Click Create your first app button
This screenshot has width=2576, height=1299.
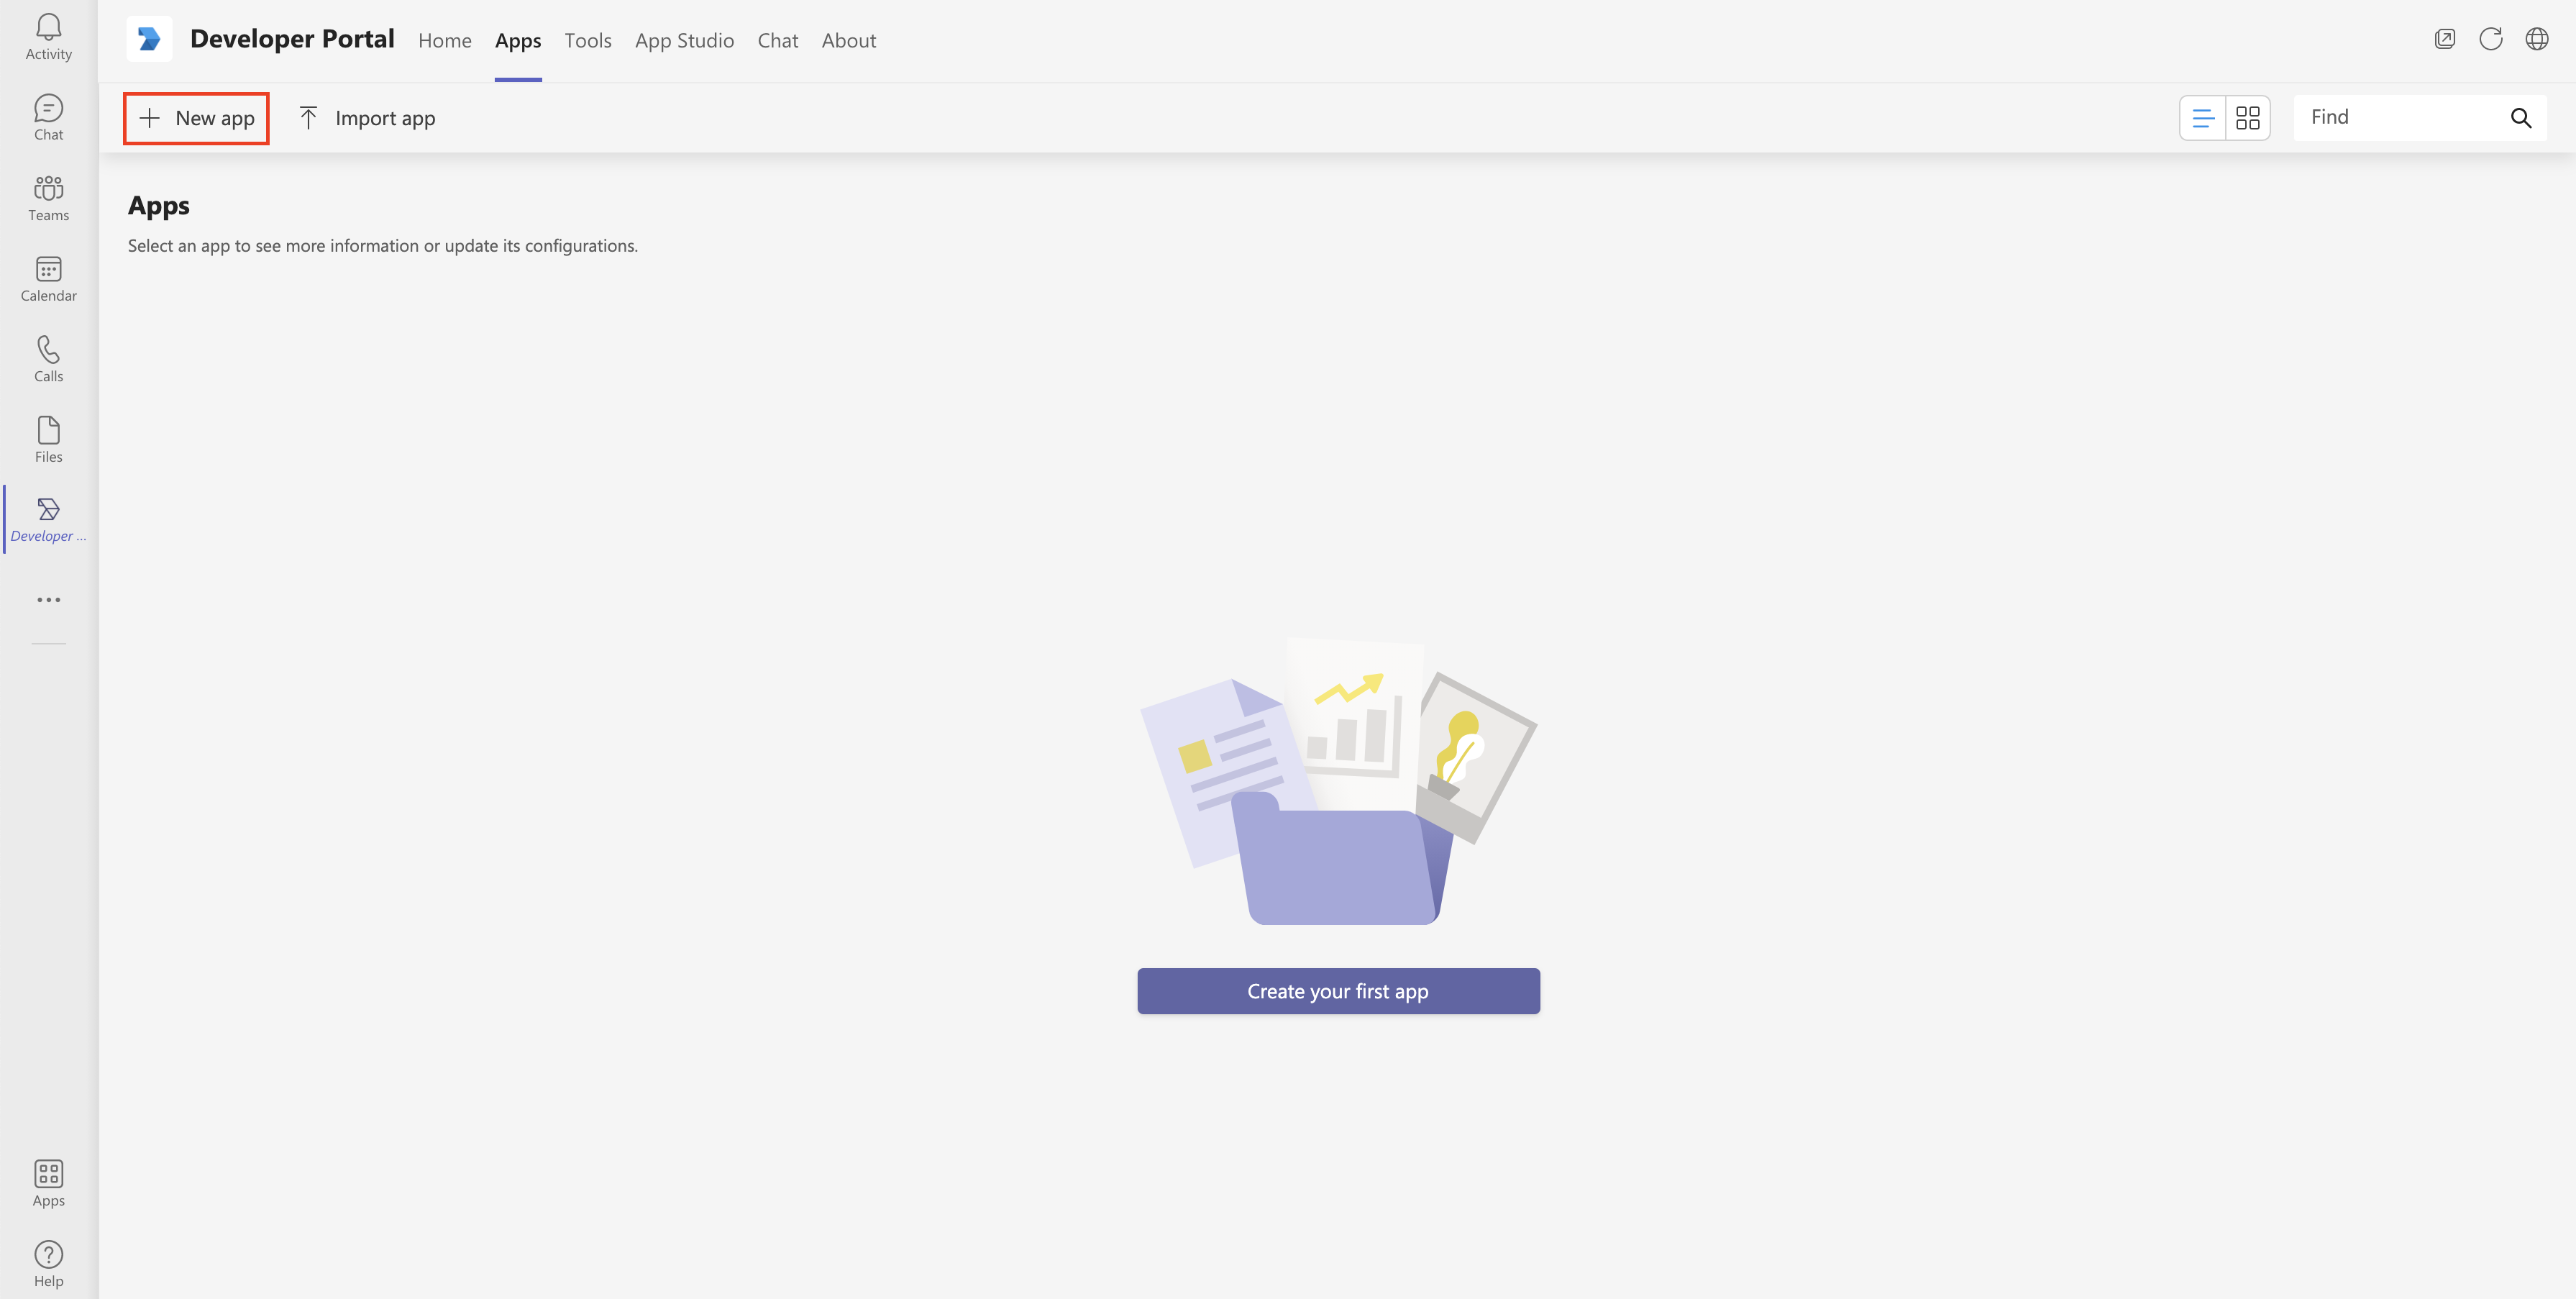click(x=1338, y=991)
